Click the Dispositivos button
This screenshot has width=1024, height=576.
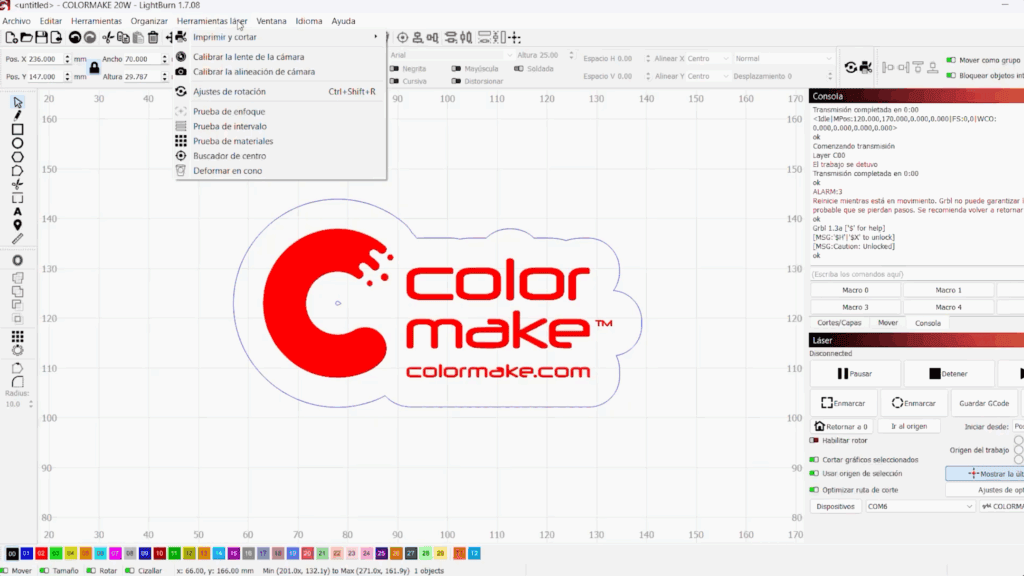[835, 506]
